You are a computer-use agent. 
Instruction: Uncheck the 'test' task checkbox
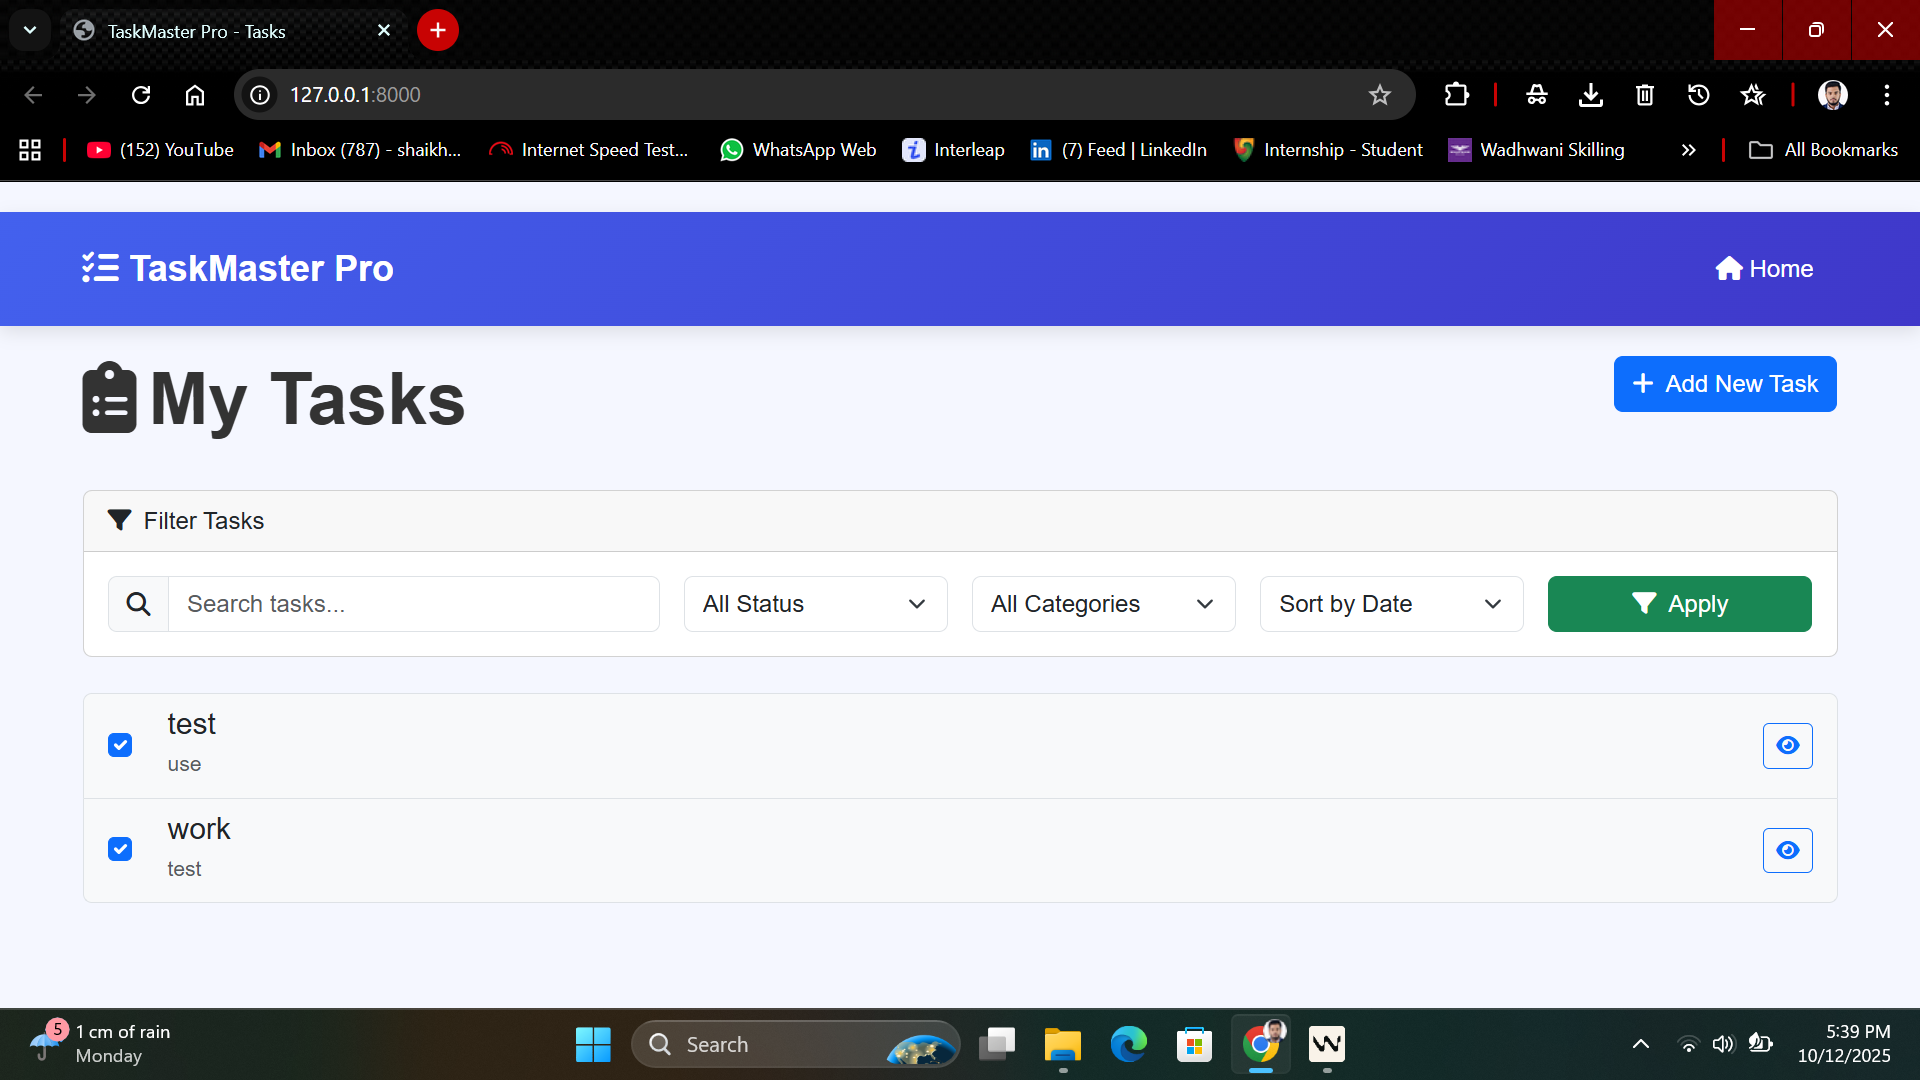[120, 745]
